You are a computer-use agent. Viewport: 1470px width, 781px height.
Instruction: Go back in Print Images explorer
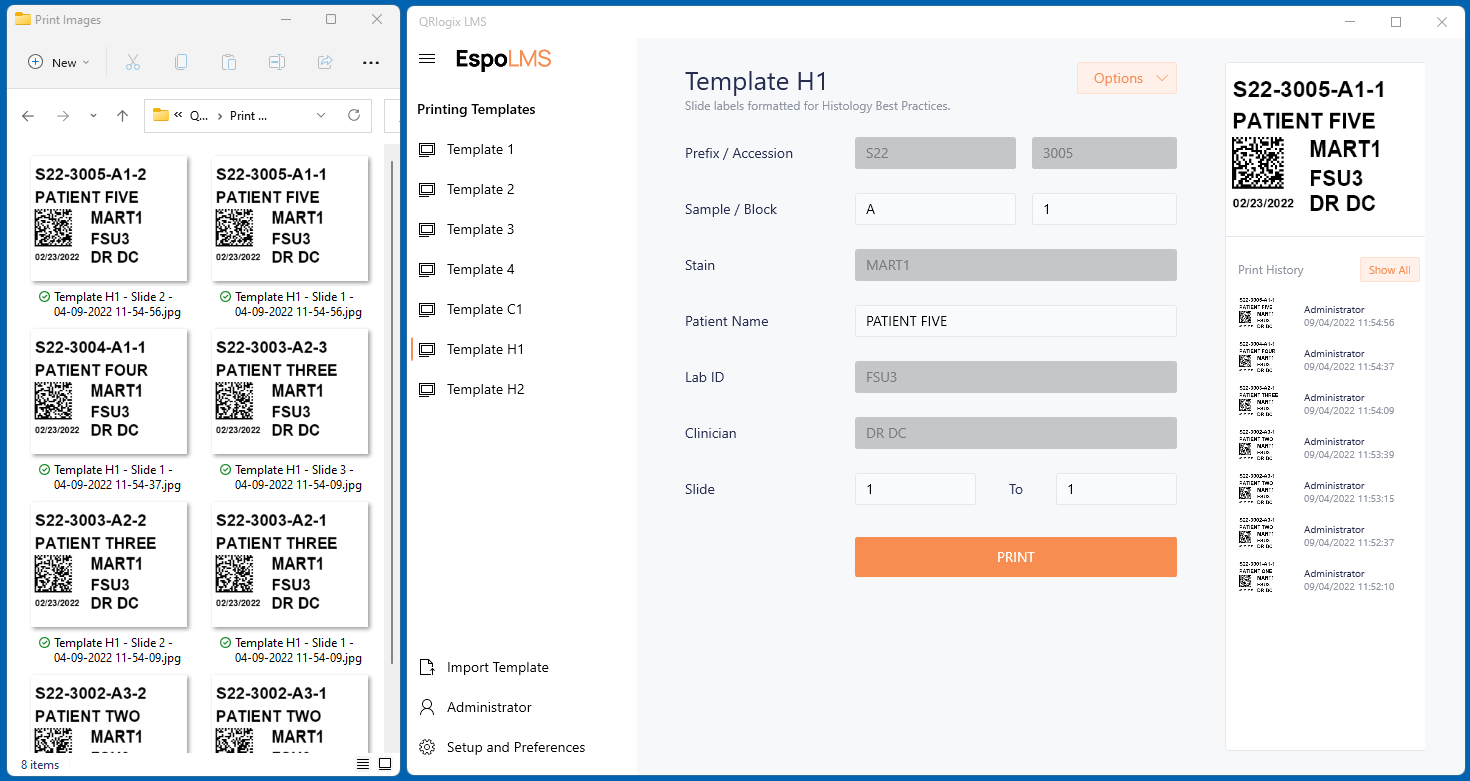pyautogui.click(x=28, y=116)
